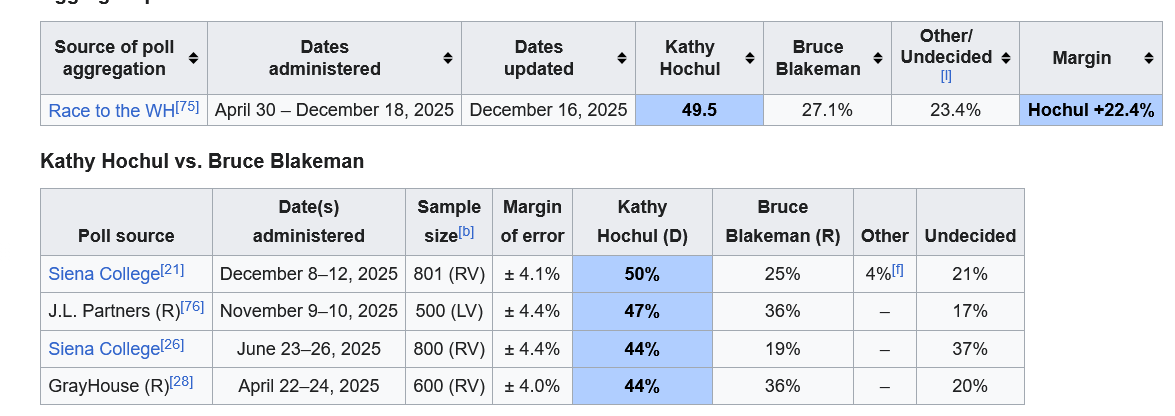Sort the Dates administered column
The image size is (1175, 416).
click(448, 58)
